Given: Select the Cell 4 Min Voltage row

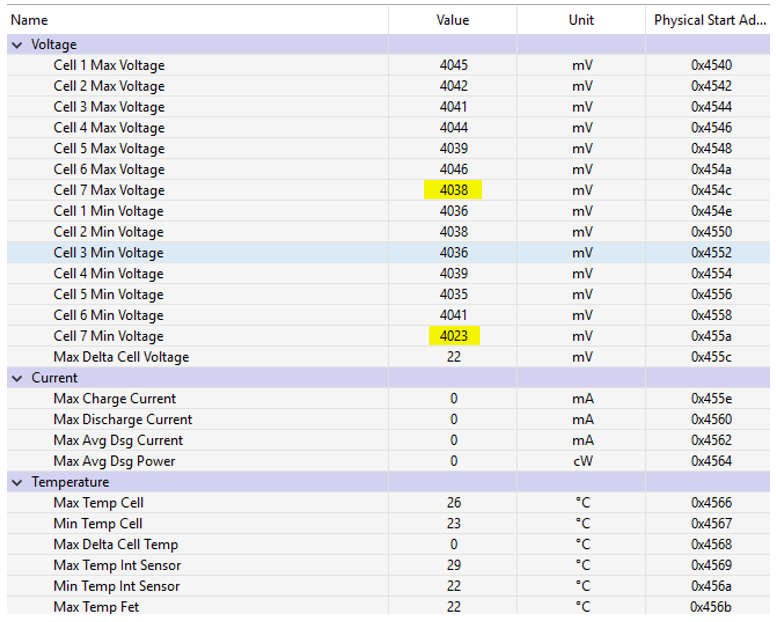Looking at the screenshot, I should 388,274.
